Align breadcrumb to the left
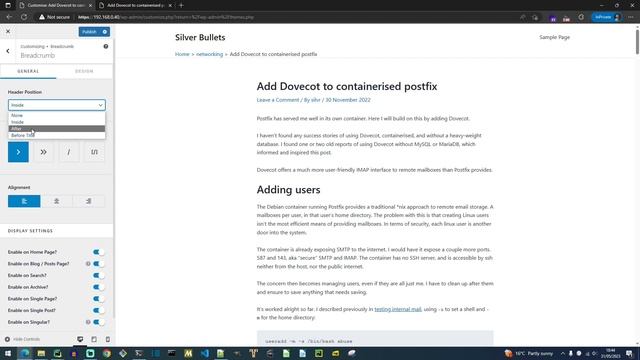The image size is (640, 360). pos(24,201)
